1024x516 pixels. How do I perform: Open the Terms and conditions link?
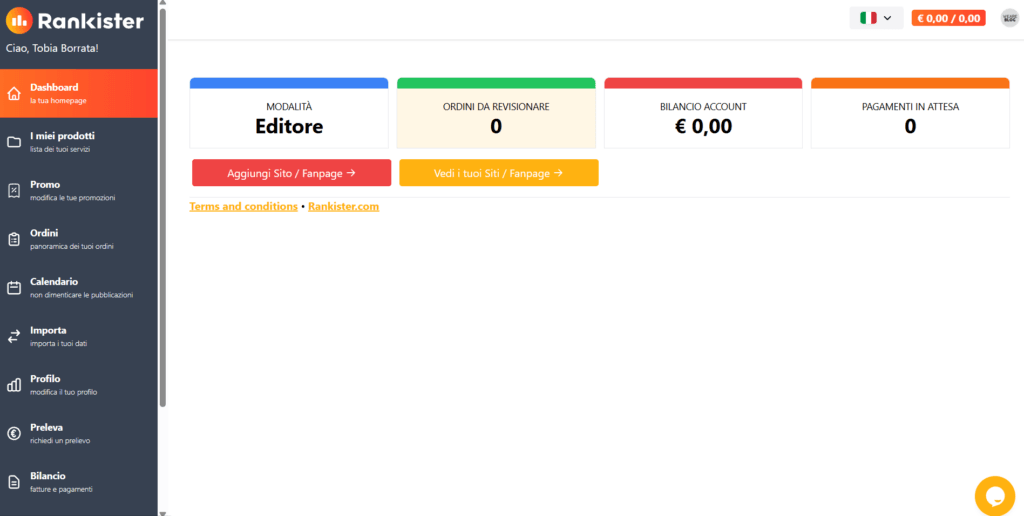point(244,206)
